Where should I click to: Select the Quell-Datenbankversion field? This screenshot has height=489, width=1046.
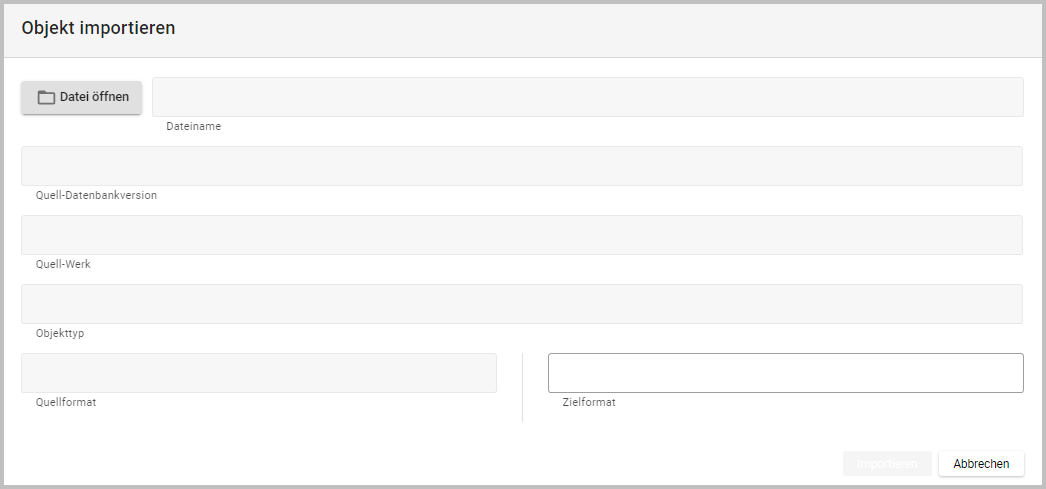(x=521, y=166)
